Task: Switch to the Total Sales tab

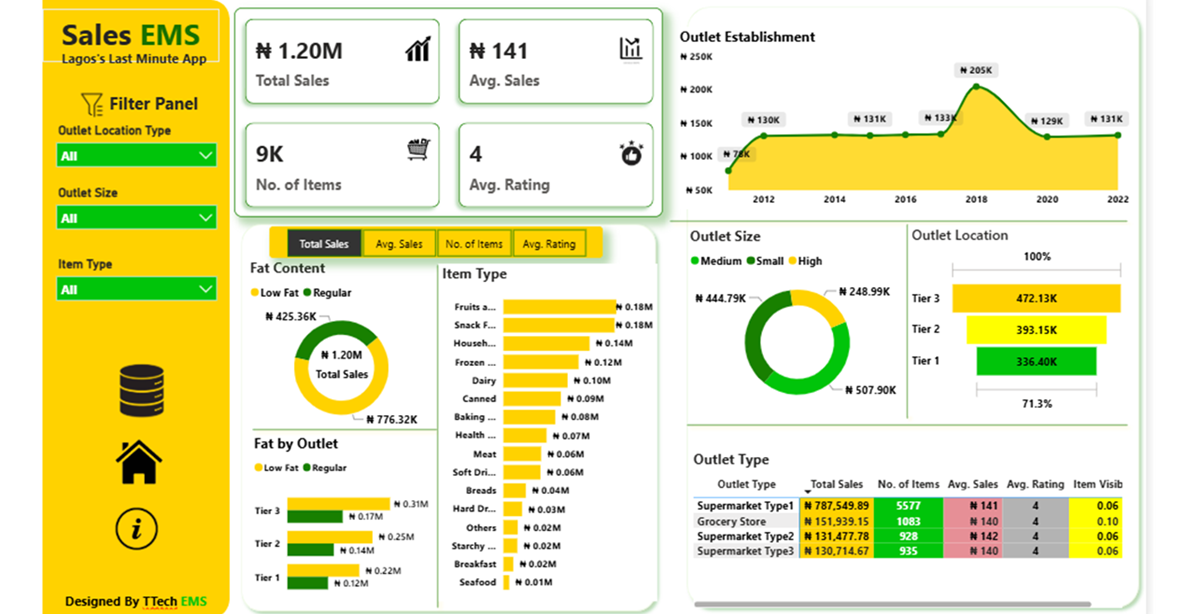Action: [x=324, y=244]
